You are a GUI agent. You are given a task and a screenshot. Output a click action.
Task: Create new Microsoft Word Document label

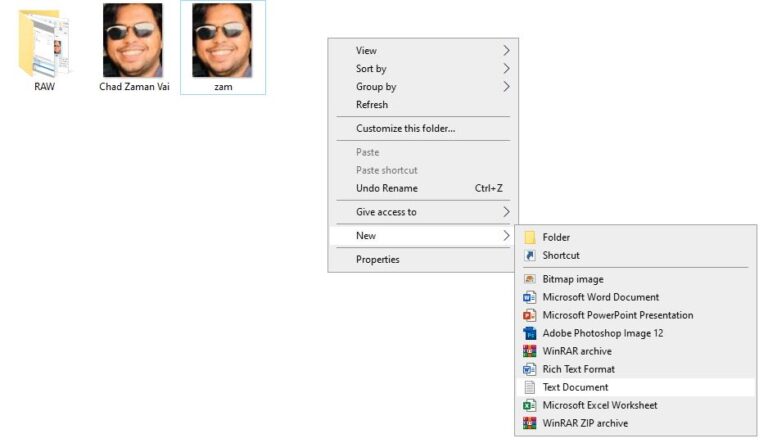point(601,297)
